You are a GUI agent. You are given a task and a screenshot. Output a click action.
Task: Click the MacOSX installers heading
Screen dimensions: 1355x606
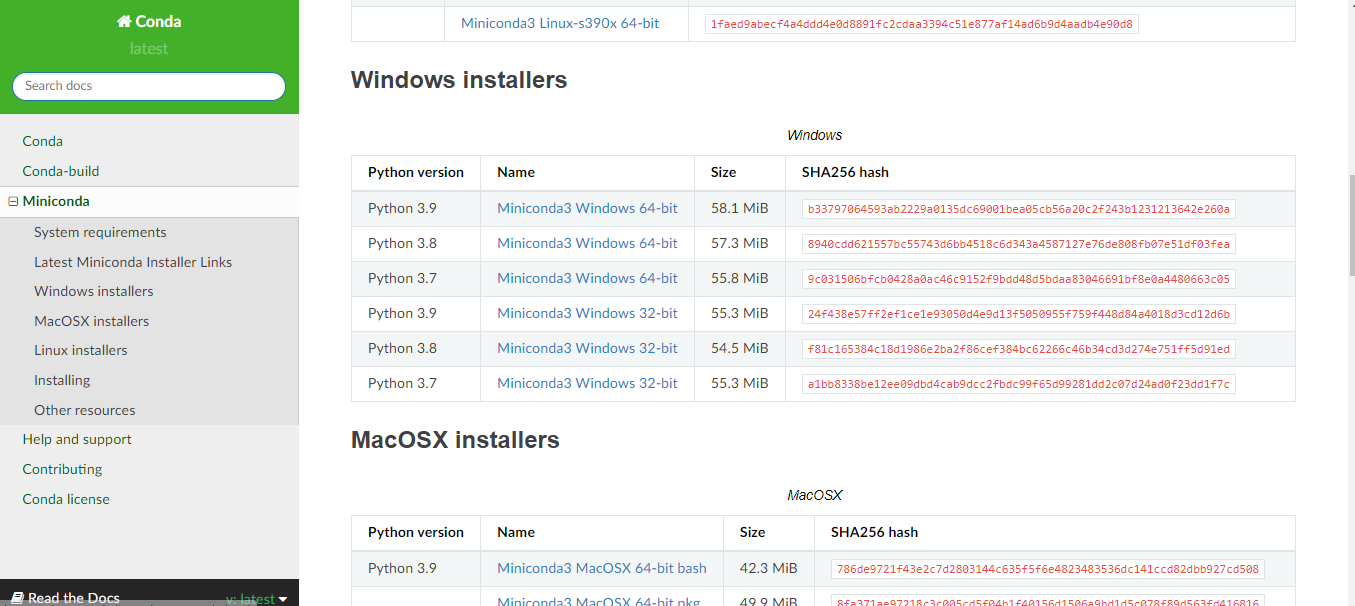click(x=455, y=440)
